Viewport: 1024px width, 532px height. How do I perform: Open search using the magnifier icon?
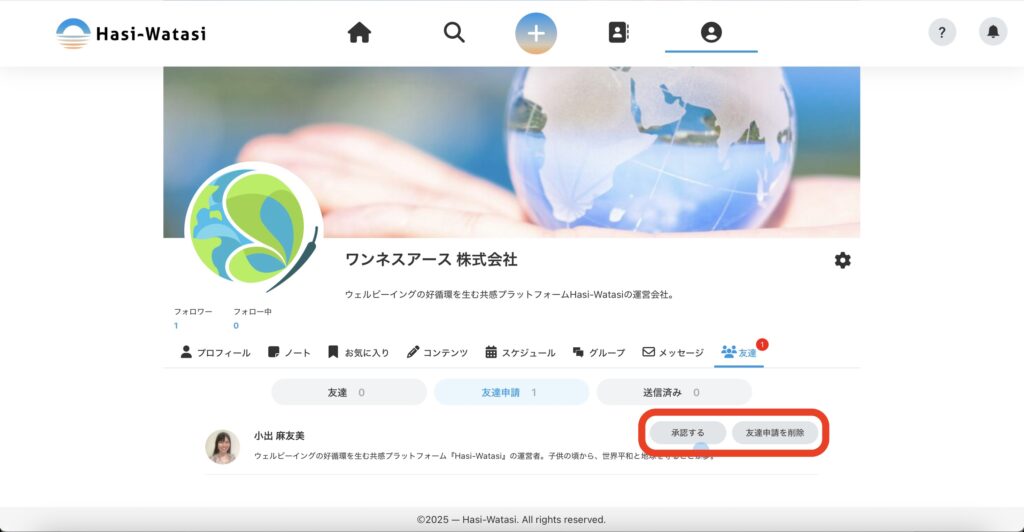(454, 33)
